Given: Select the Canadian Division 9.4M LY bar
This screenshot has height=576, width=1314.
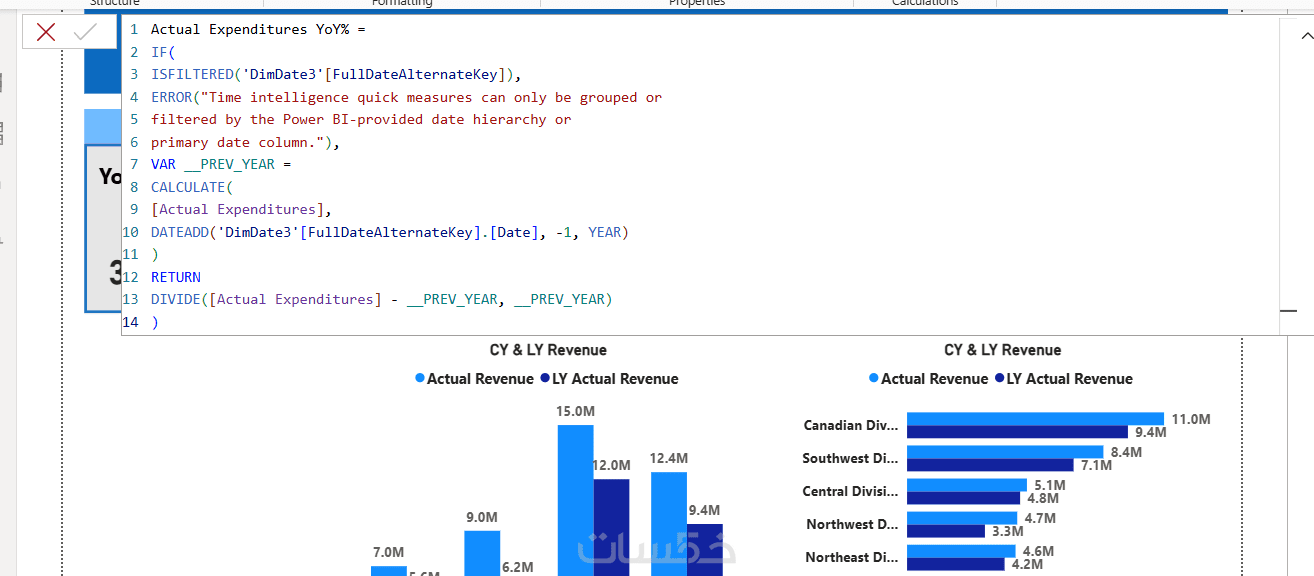Looking at the screenshot, I should click(x=1017, y=432).
